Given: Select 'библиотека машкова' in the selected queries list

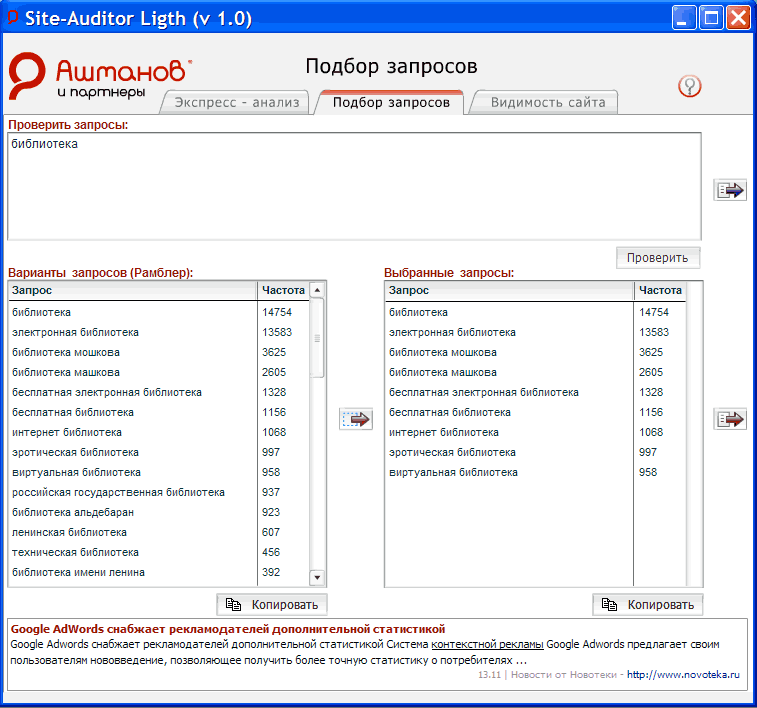Looking at the screenshot, I should (535, 373).
